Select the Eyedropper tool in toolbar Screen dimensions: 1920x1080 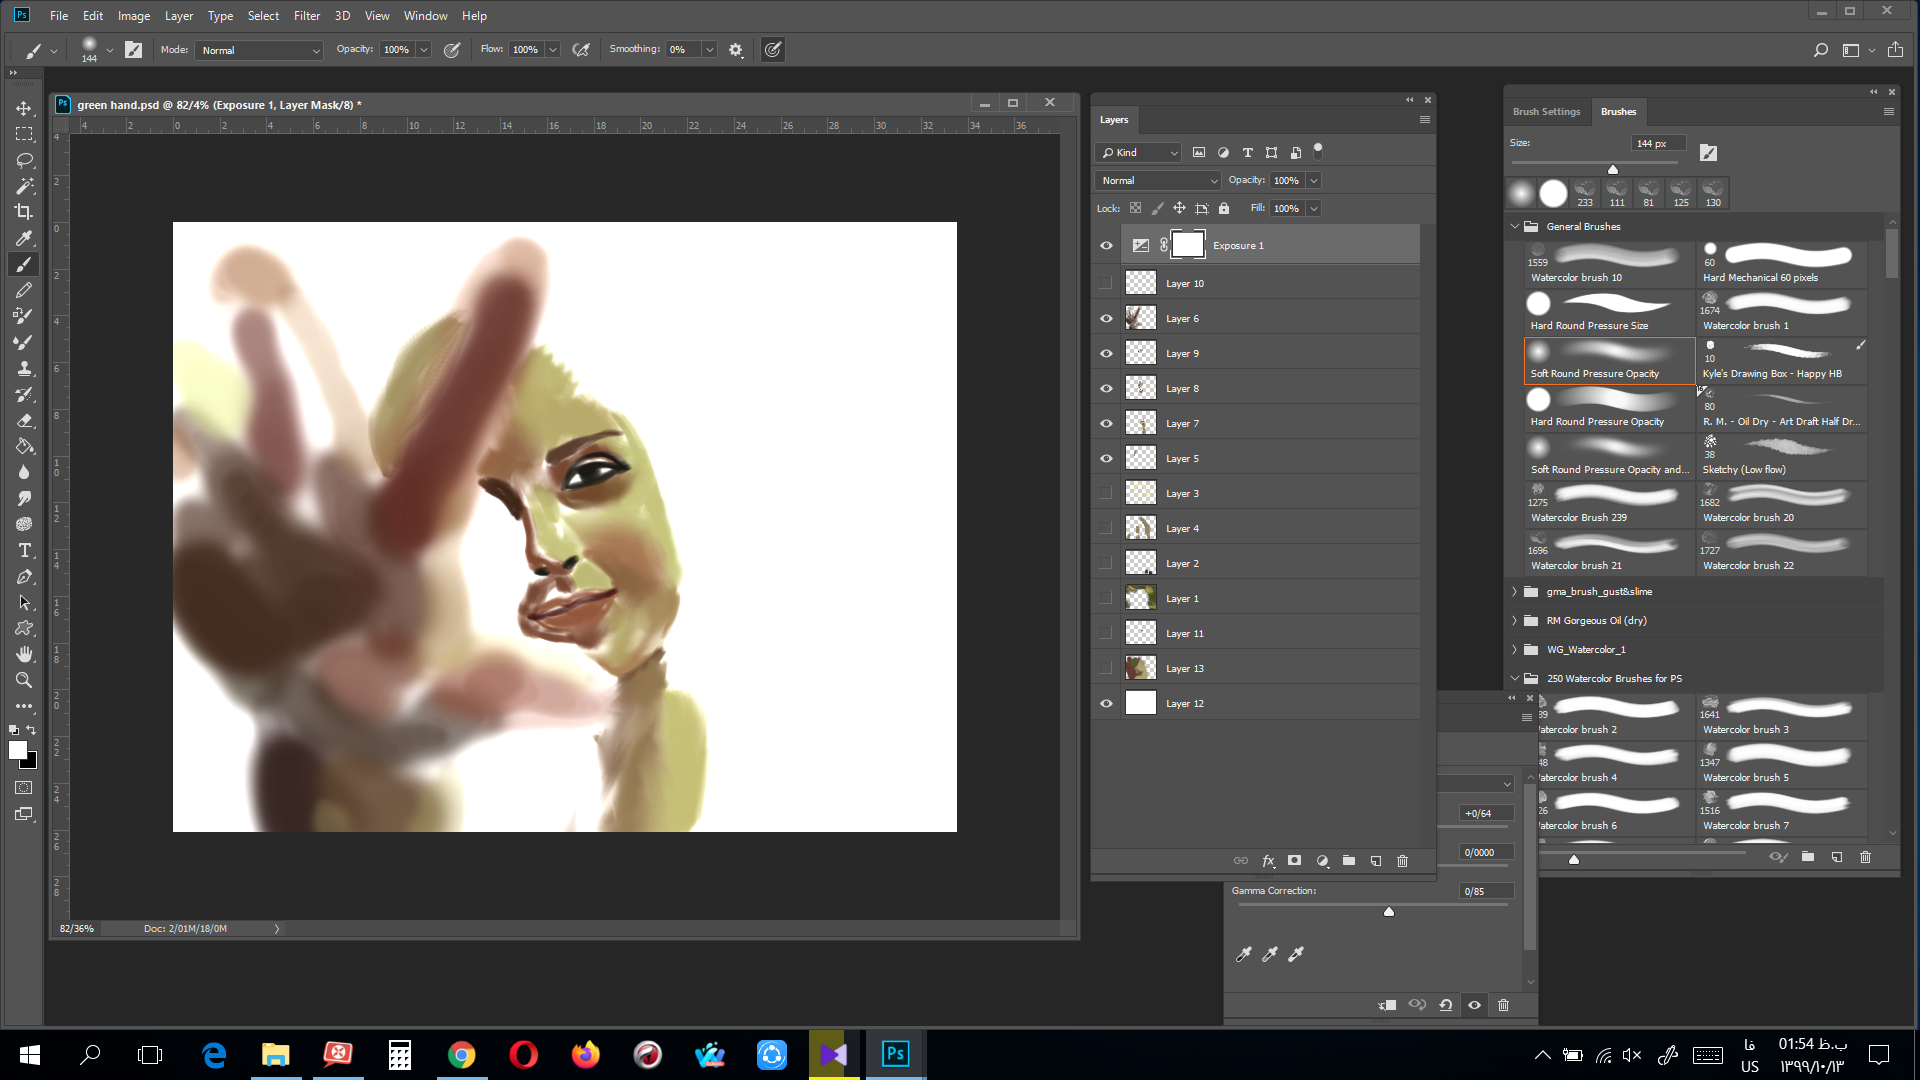coord(24,238)
